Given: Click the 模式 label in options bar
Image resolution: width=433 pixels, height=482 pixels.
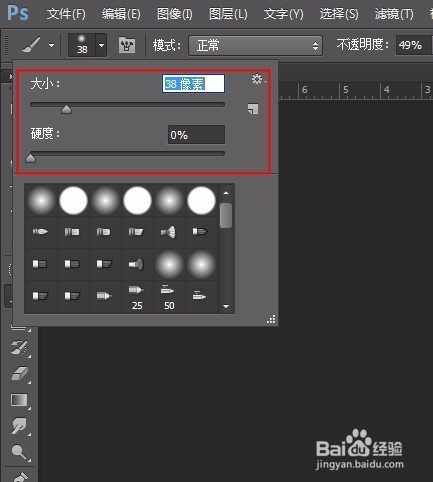Looking at the screenshot, I should click(x=167, y=45).
